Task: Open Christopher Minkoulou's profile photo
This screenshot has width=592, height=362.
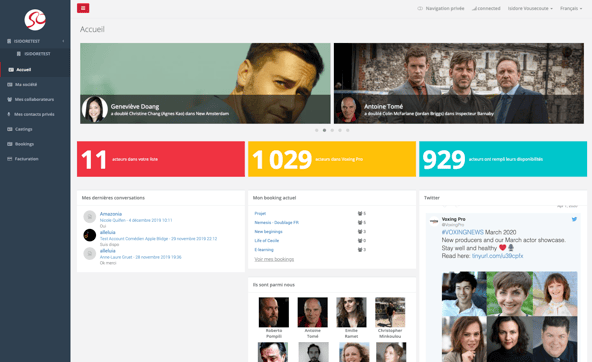Action: (390, 312)
